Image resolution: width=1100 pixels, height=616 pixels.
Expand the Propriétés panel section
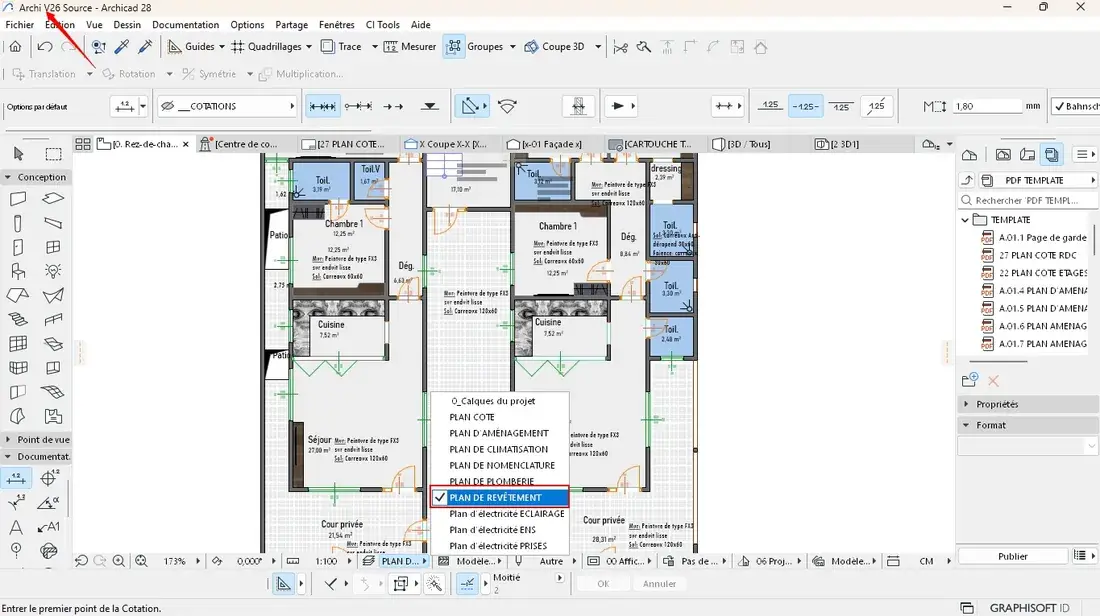click(x=966, y=404)
